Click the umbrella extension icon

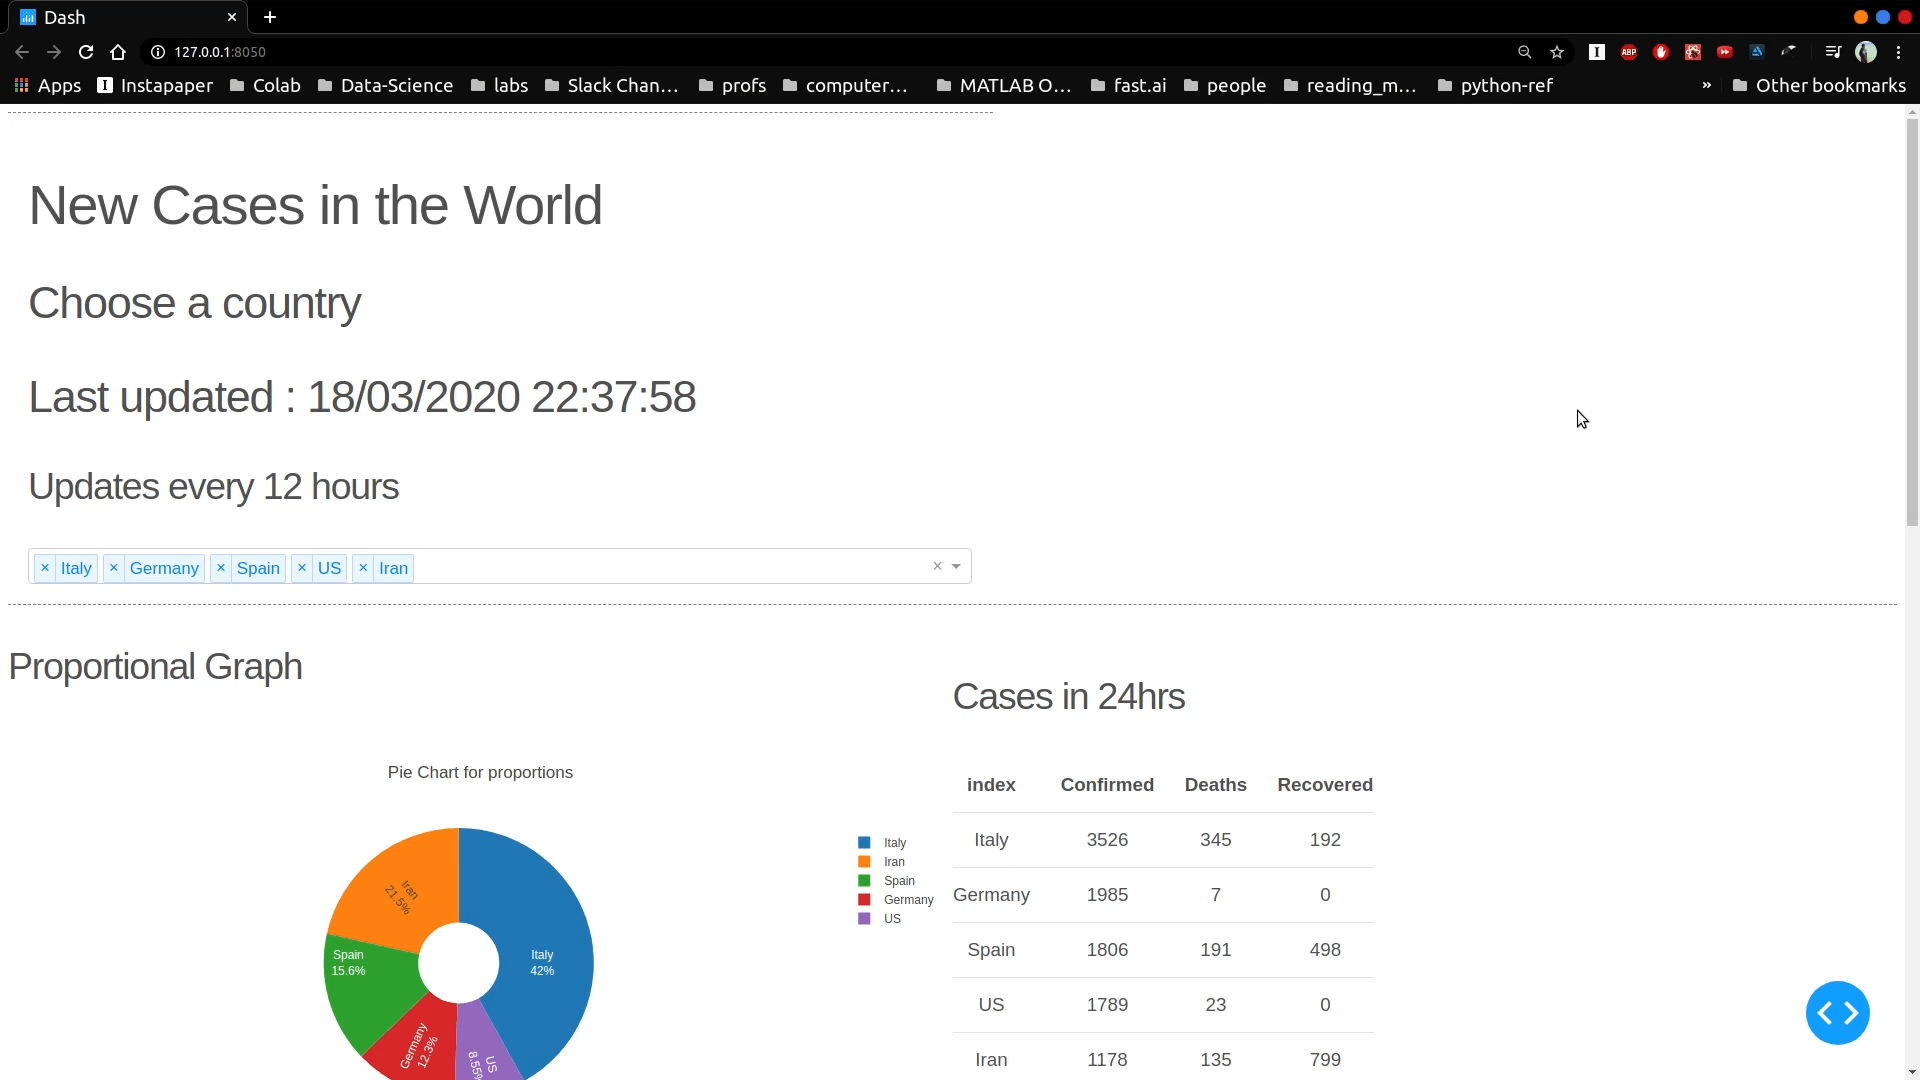click(1790, 52)
